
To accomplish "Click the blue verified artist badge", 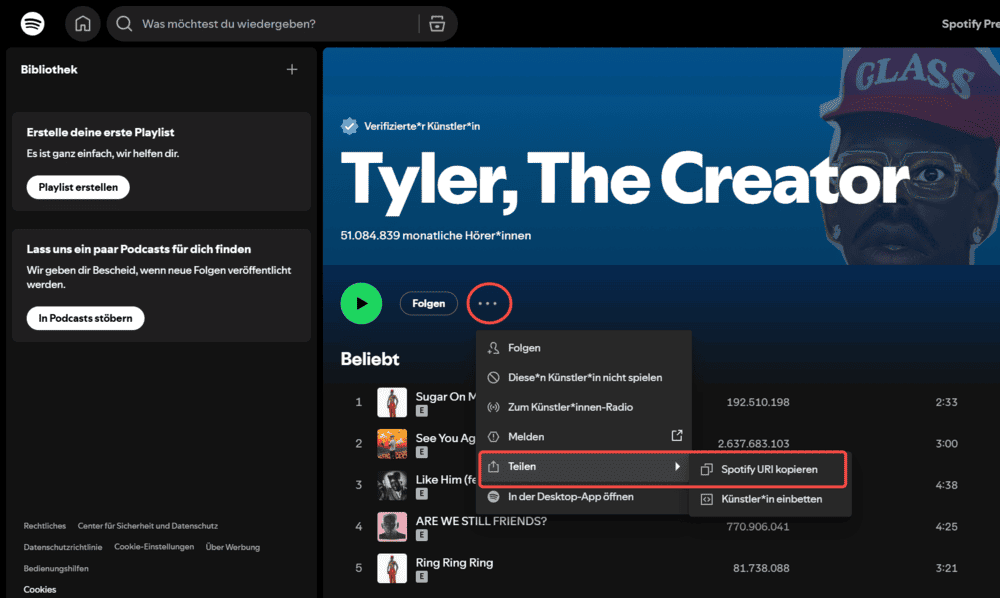I will click(349, 126).
